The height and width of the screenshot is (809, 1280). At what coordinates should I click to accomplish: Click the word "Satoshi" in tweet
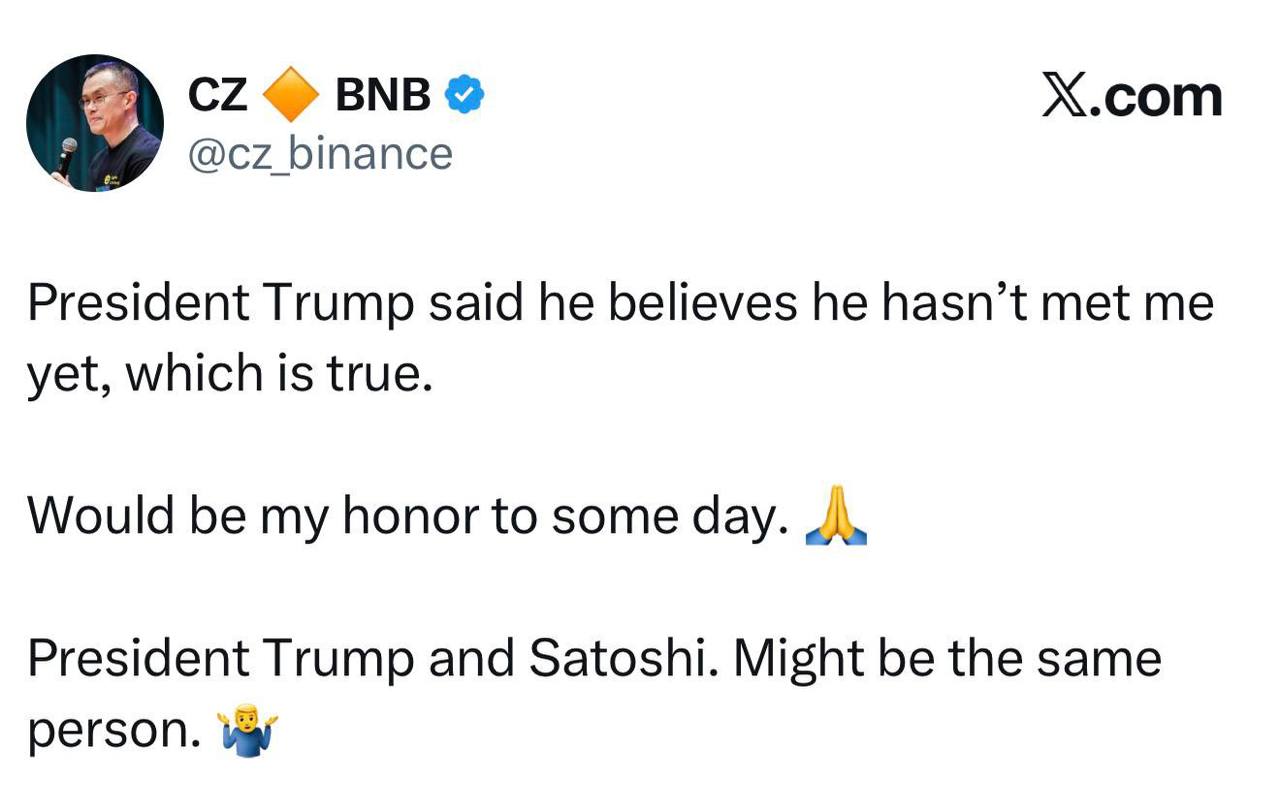620,659
